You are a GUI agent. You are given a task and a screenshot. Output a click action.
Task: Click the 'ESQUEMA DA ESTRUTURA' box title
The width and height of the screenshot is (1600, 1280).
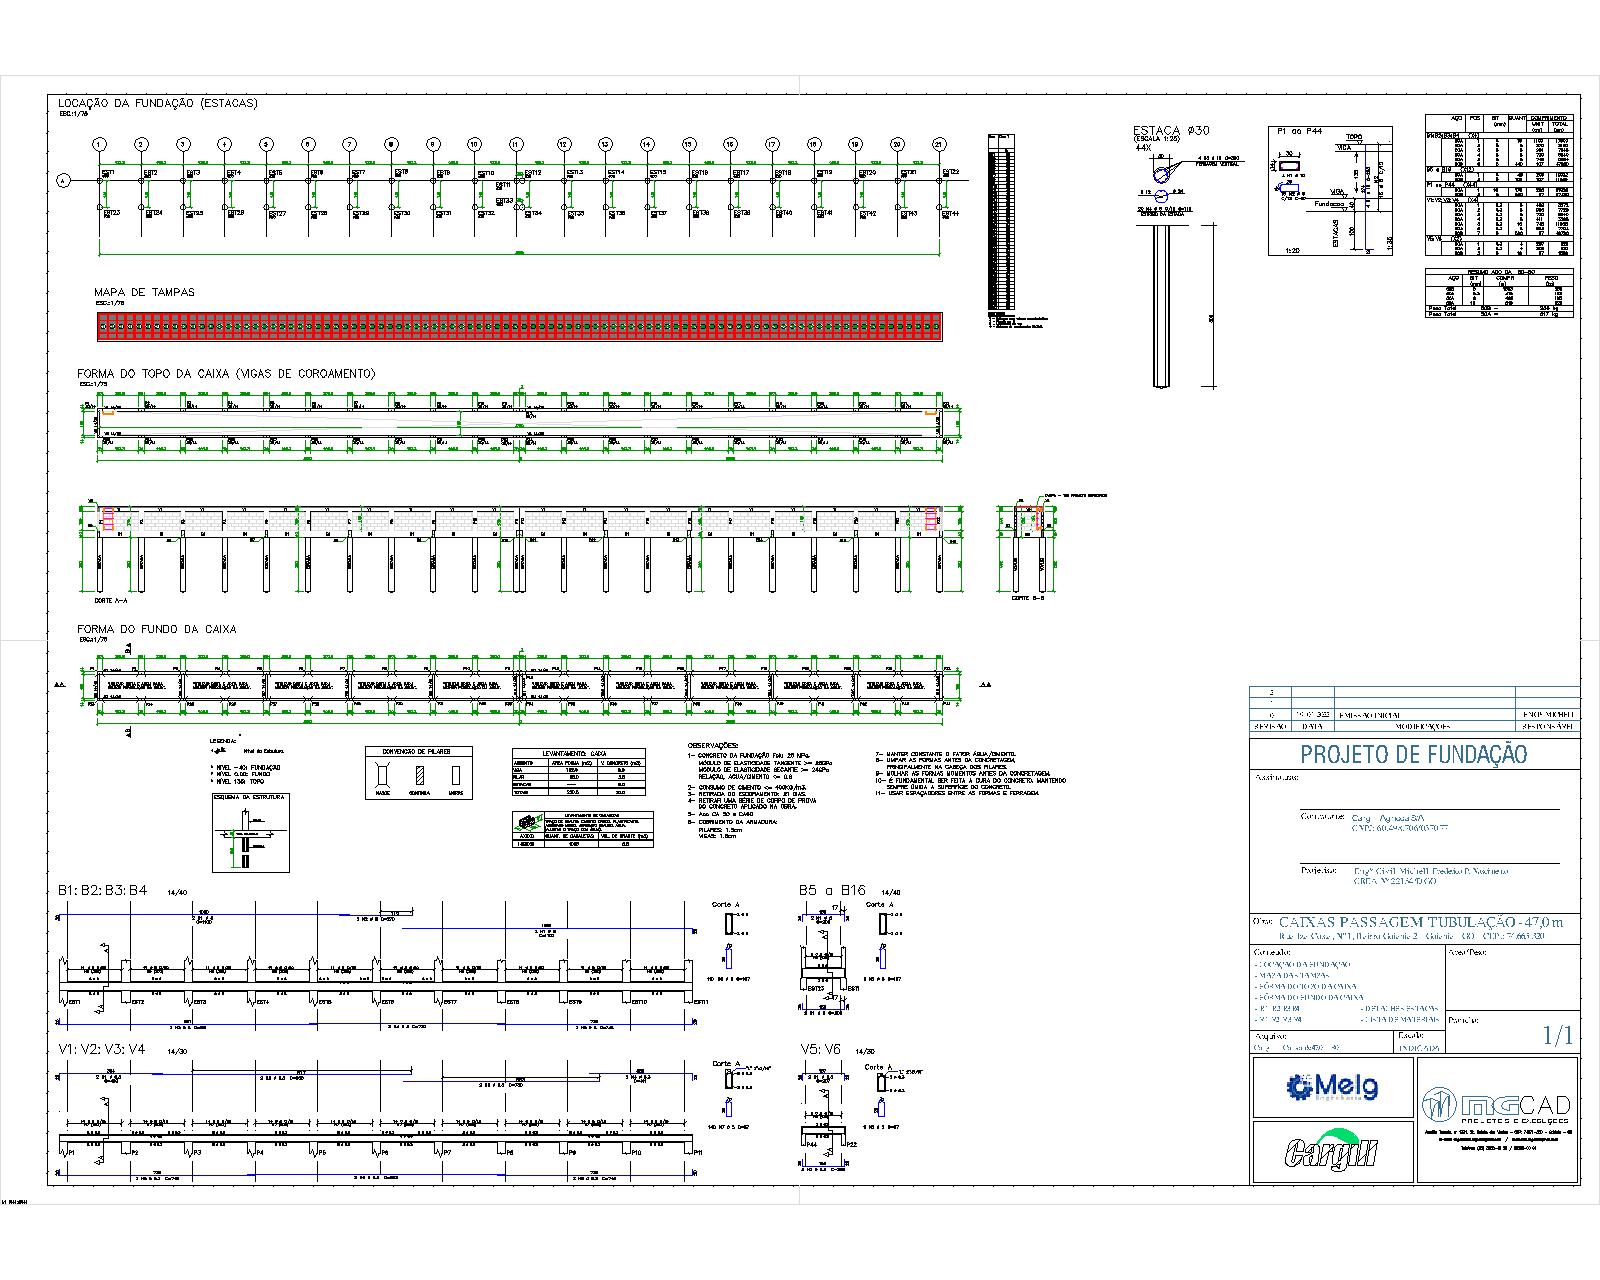click(x=250, y=797)
